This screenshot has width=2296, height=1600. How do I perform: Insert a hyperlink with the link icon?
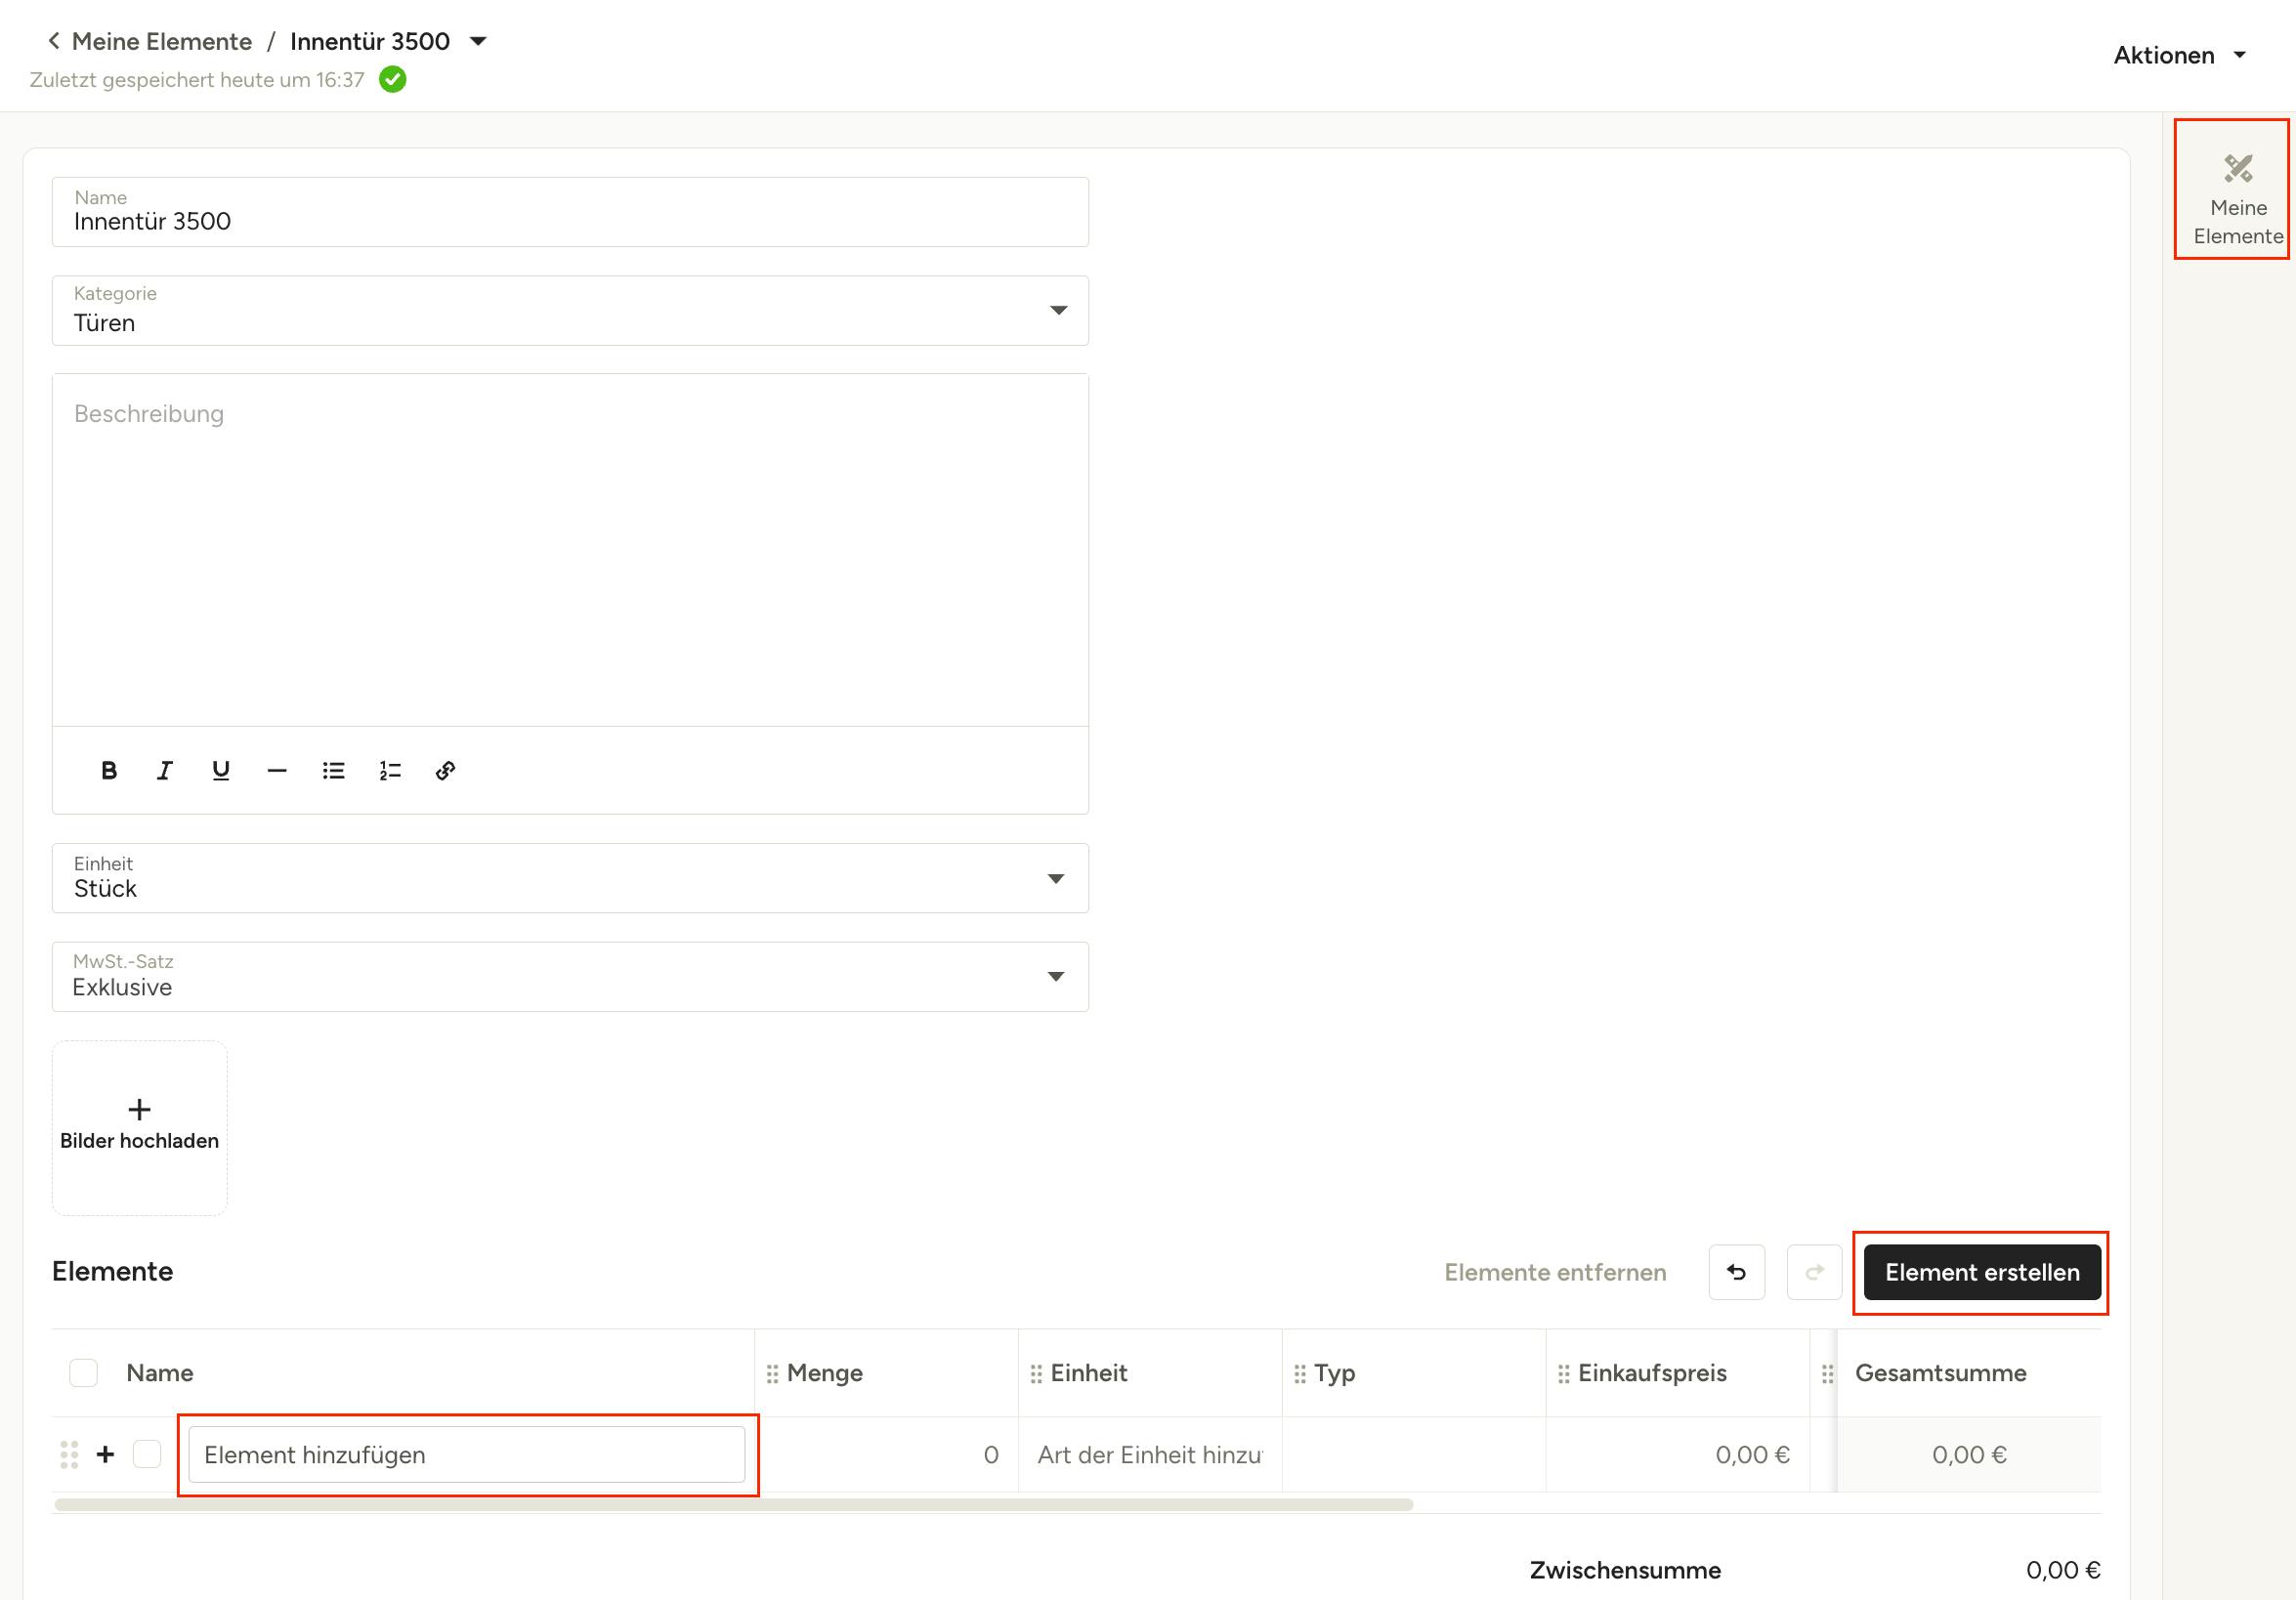tap(446, 770)
